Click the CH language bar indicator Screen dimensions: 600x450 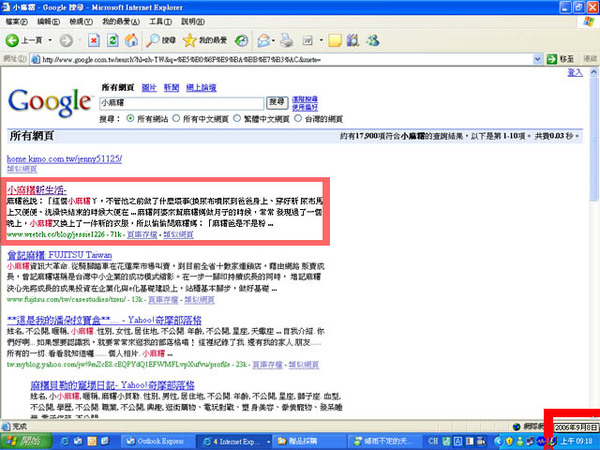point(433,441)
